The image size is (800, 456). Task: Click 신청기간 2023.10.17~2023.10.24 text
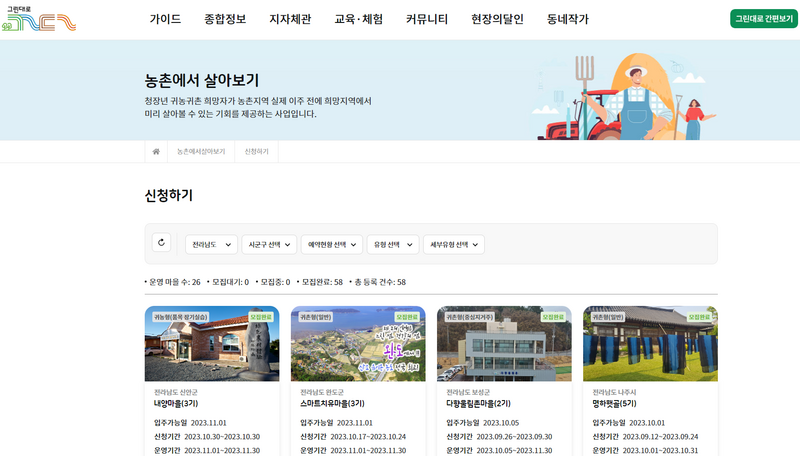(x=353, y=437)
